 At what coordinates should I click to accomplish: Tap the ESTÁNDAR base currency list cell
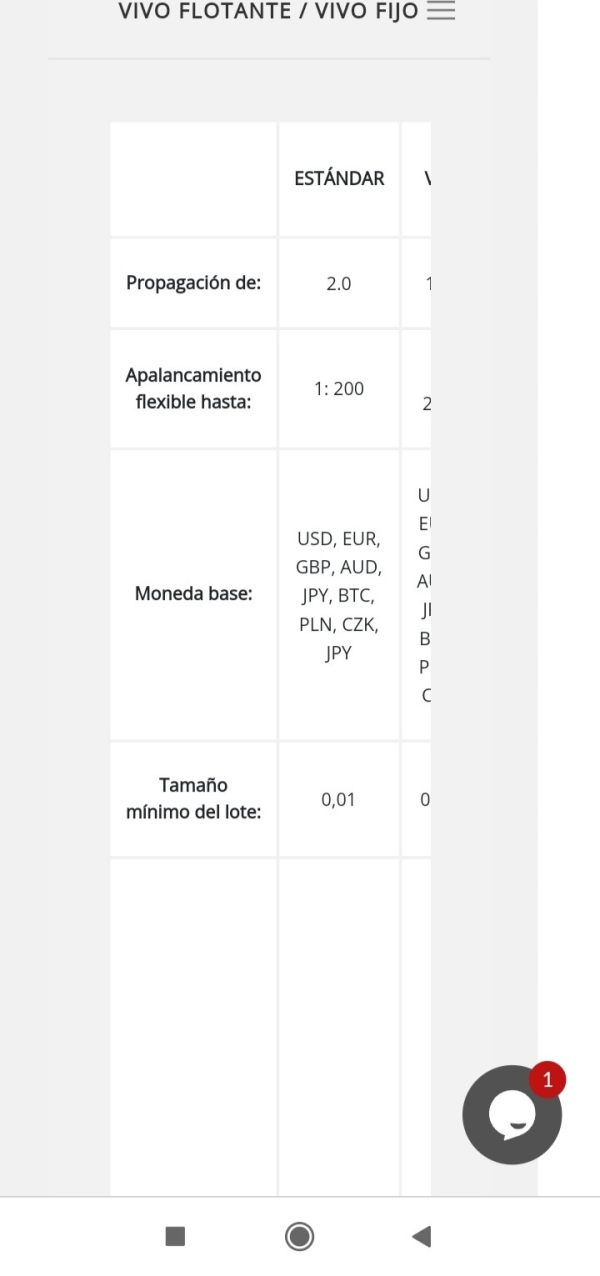coord(339,595)
